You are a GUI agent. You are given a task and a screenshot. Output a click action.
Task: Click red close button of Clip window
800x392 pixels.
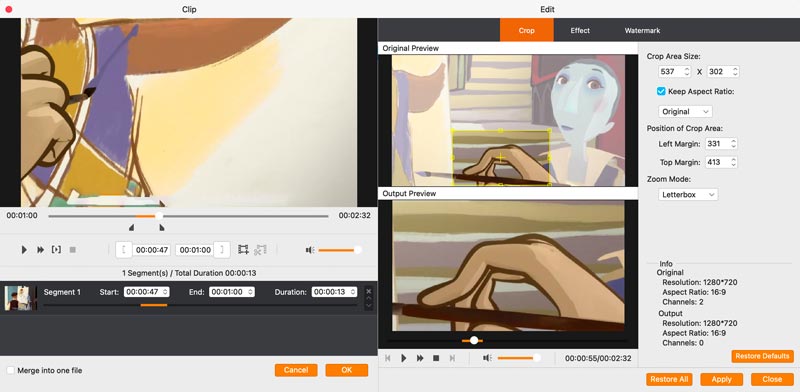pyautogui.click(x=9, y=9)
